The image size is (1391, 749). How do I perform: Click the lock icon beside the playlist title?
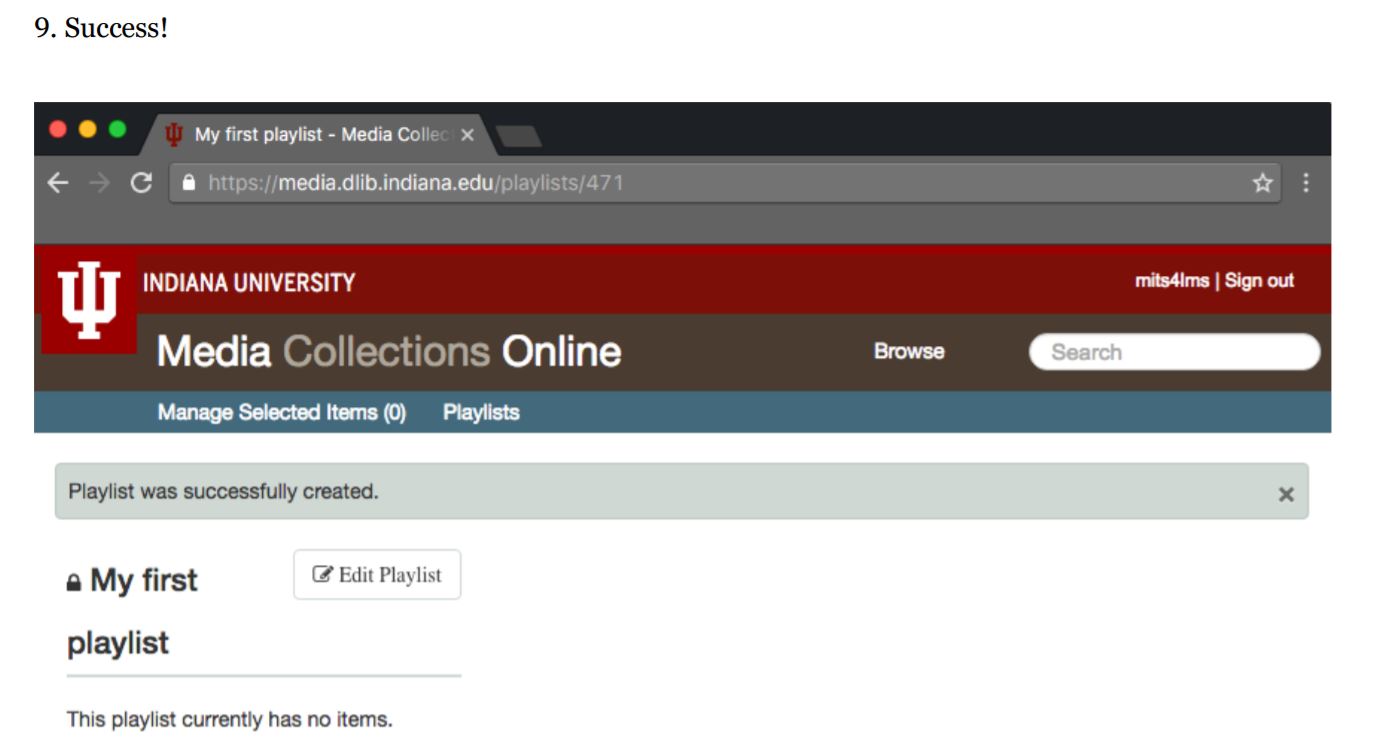point(72,581)
